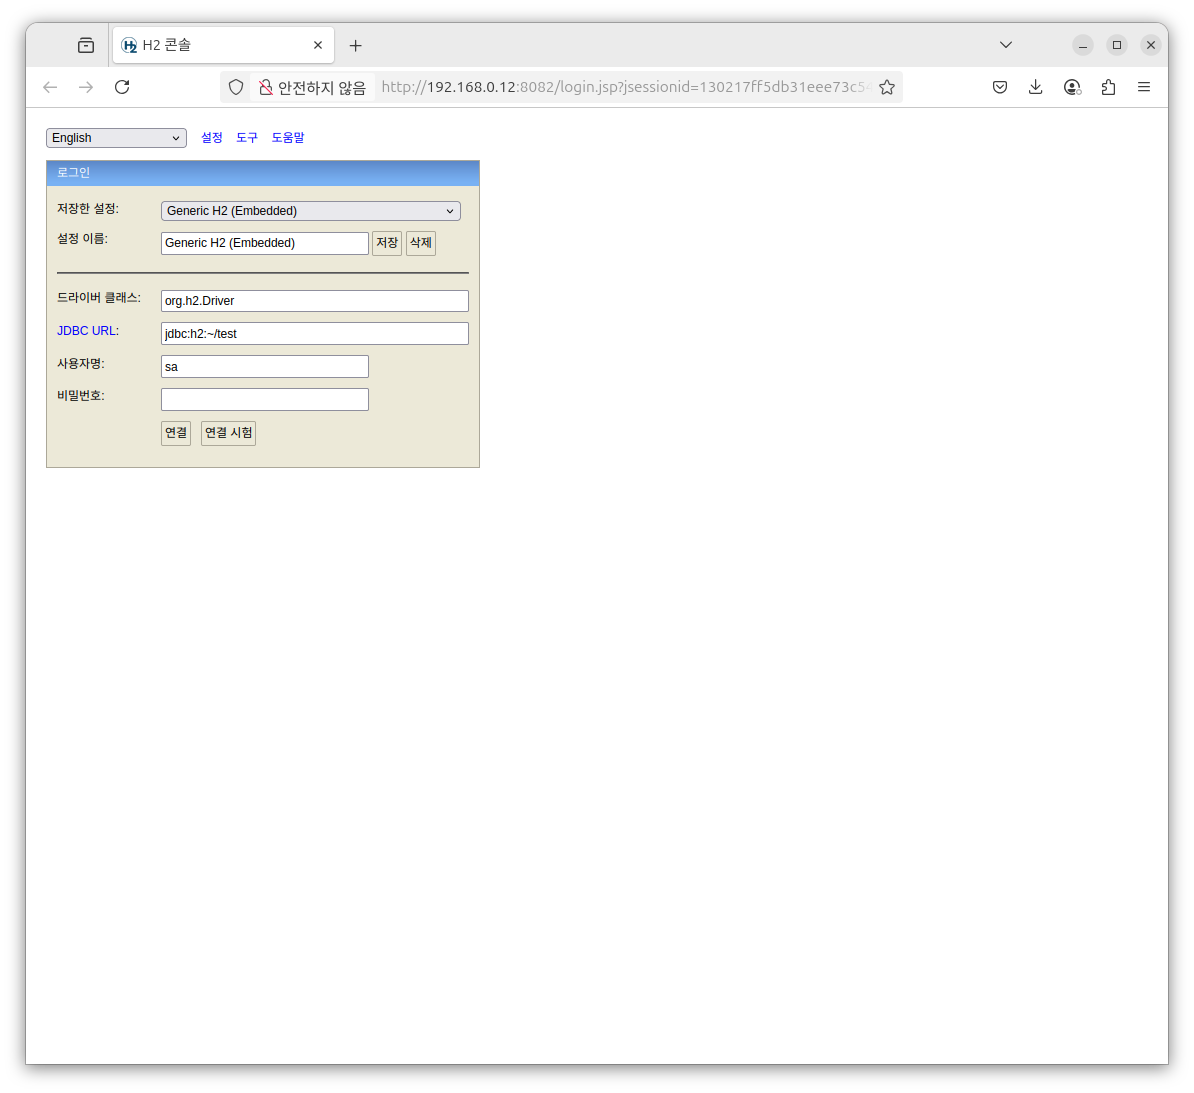Click the 로그인 panel header text
This screenshot has width=1194, height=1093.
coord(73,173)
